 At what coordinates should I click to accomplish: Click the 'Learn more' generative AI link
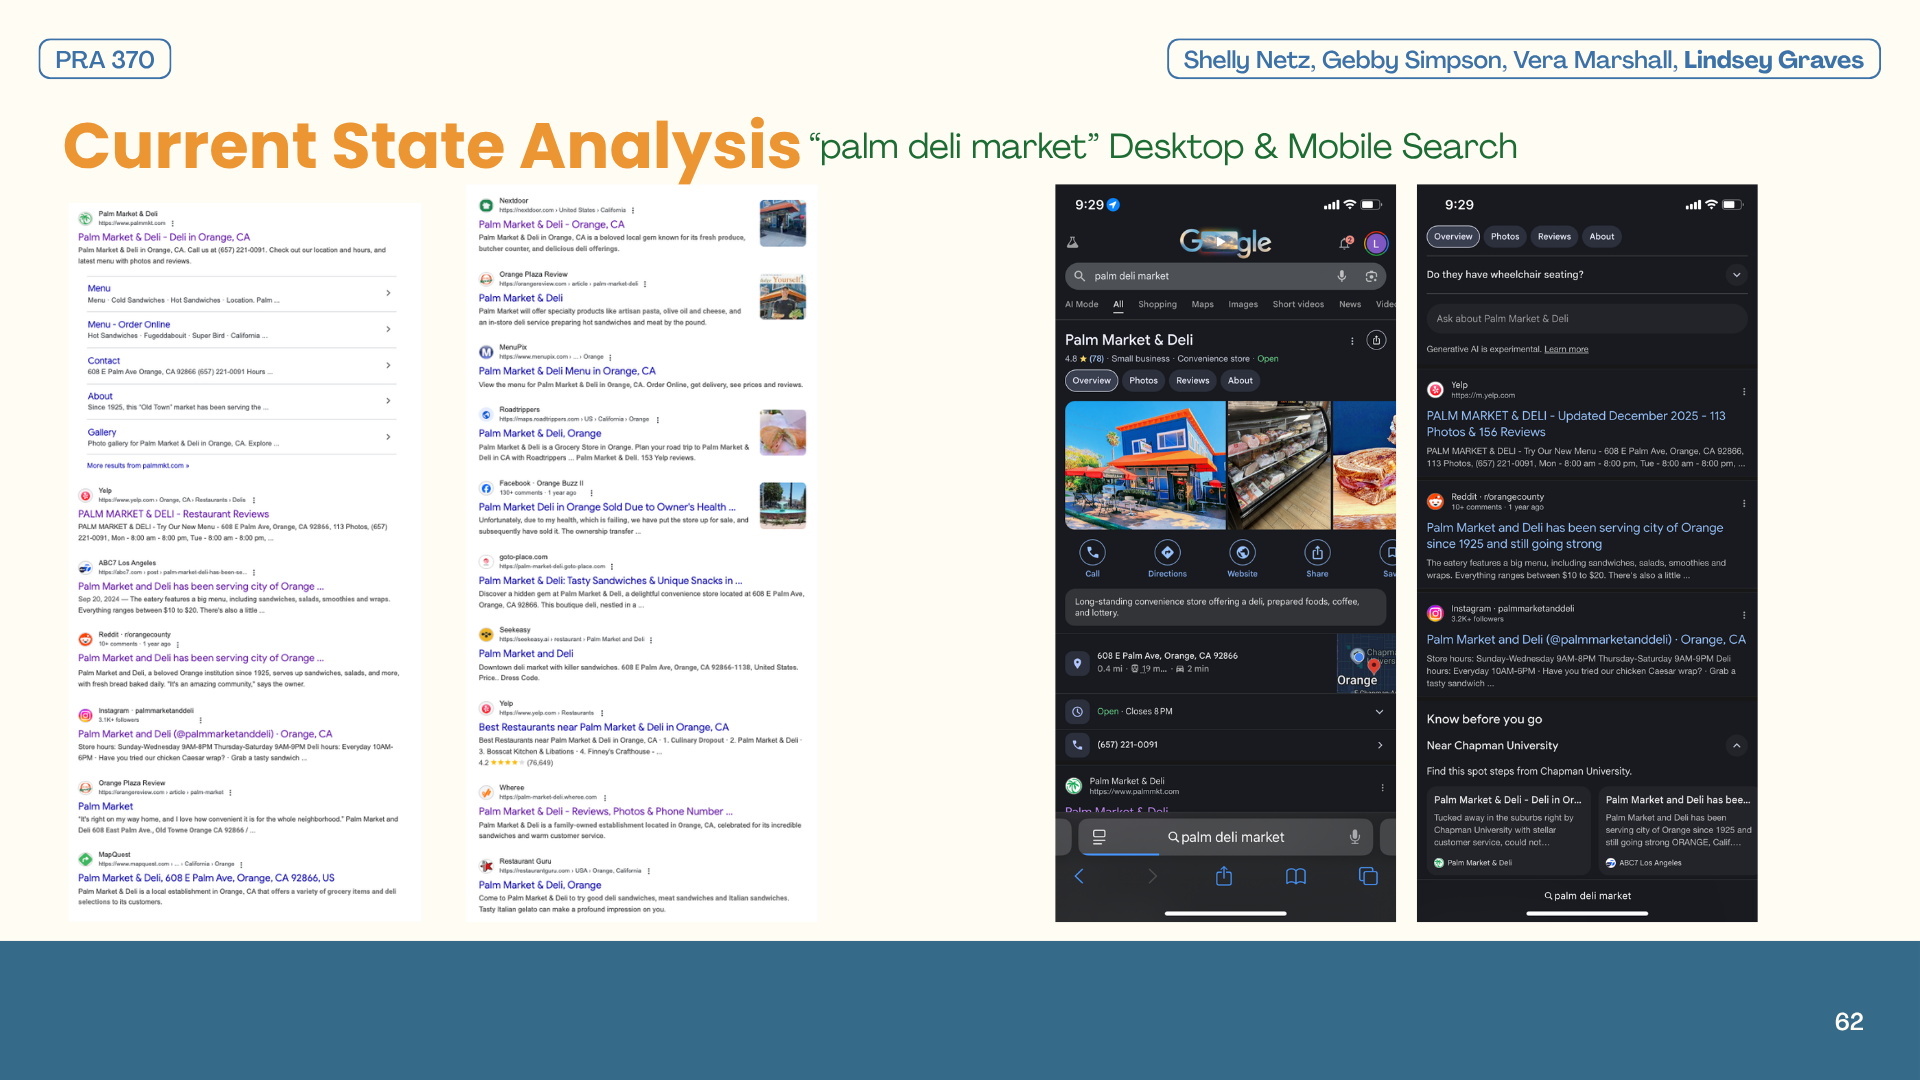[1566, 349]
